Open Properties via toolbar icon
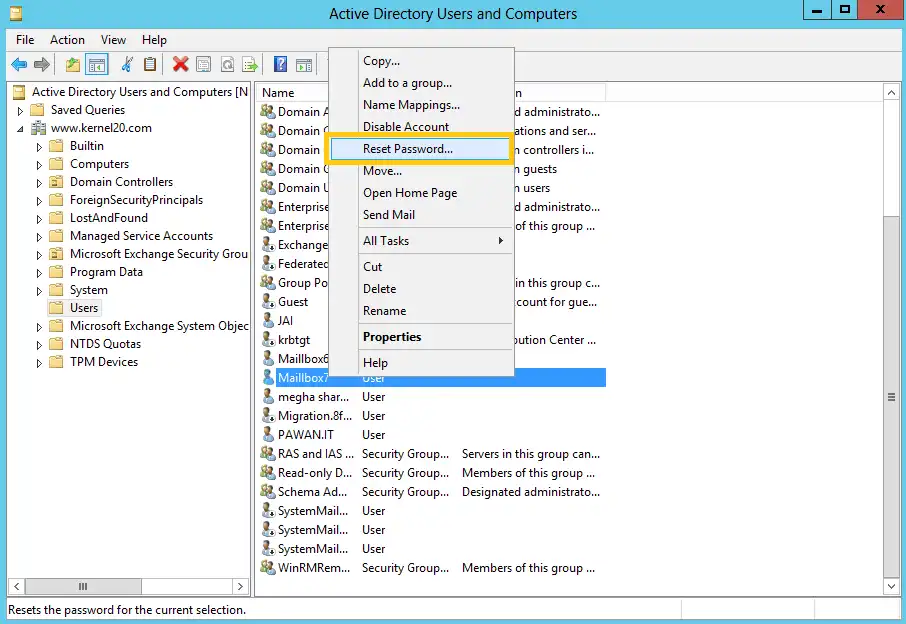906x624 pixels. coord(203,64)
